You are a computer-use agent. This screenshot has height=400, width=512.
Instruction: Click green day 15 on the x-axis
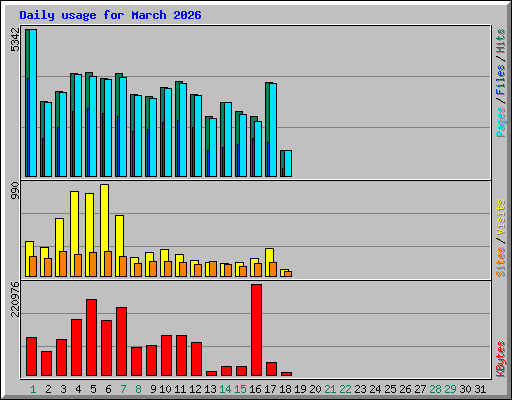pos(240,389)
